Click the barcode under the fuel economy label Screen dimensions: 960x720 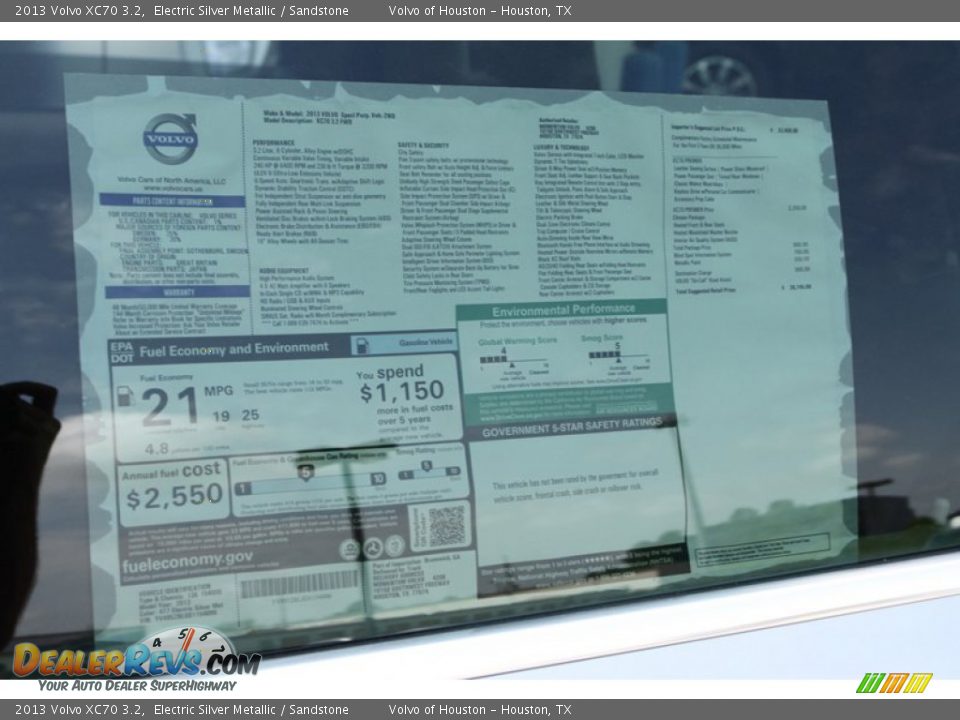300,583
